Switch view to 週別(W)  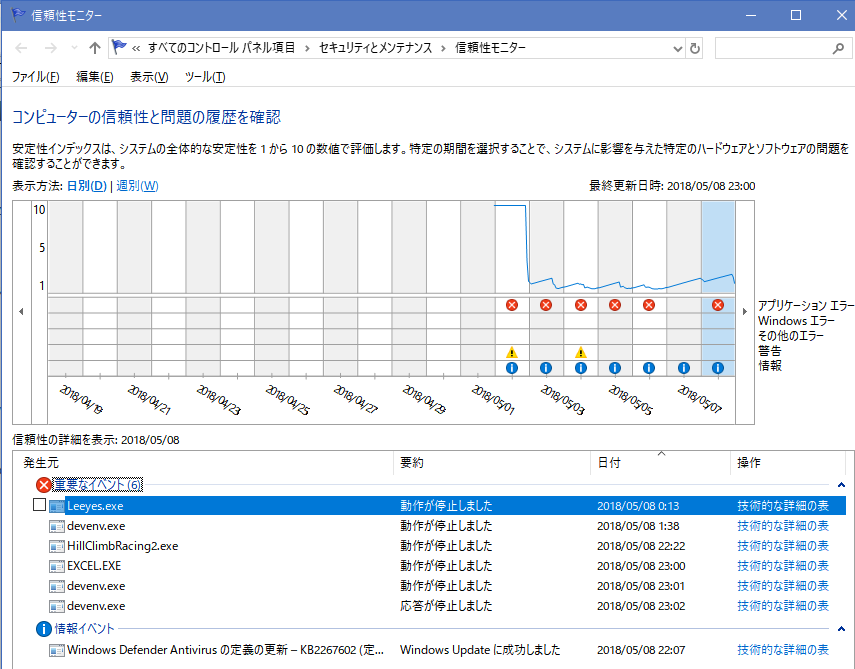137,186
